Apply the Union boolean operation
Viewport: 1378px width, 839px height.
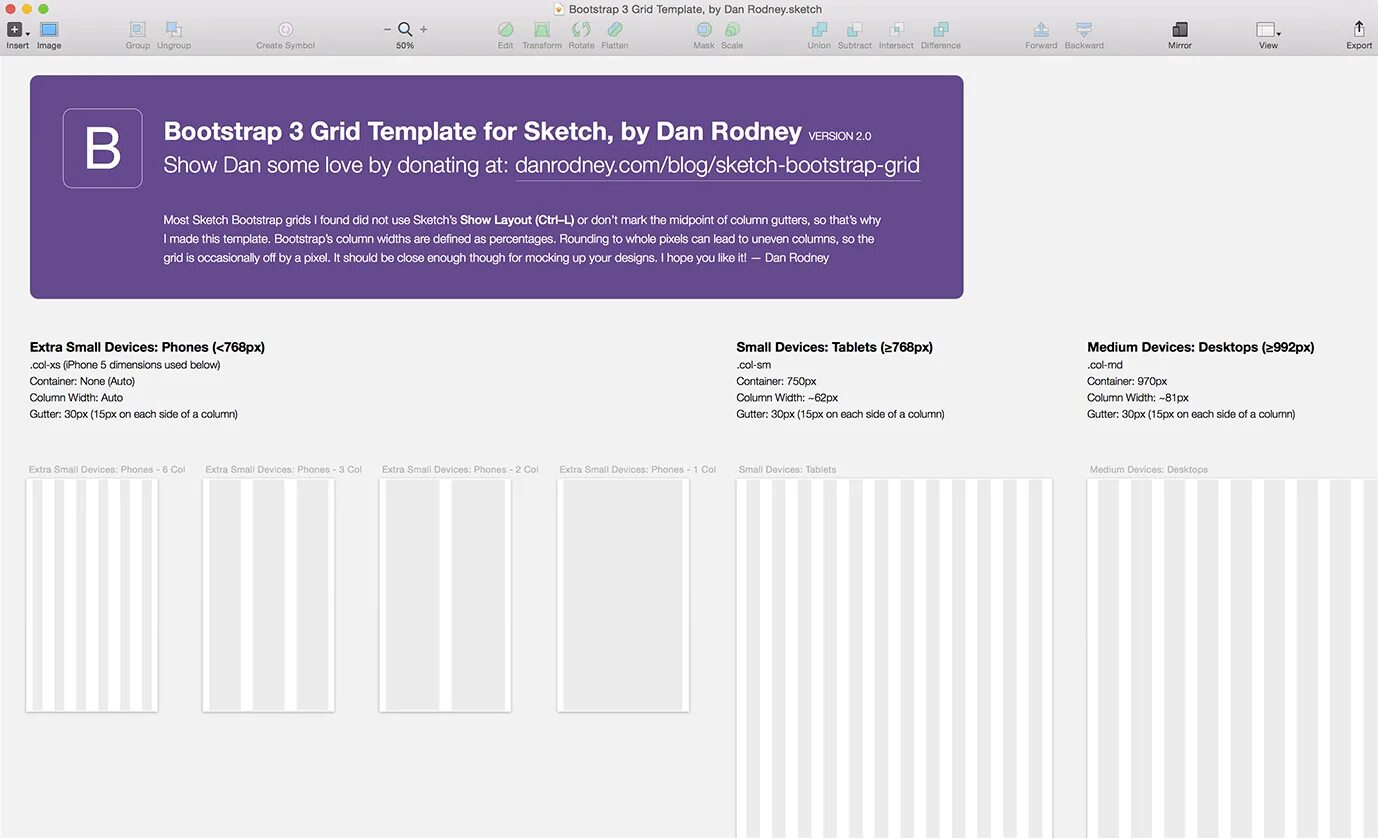819,30
